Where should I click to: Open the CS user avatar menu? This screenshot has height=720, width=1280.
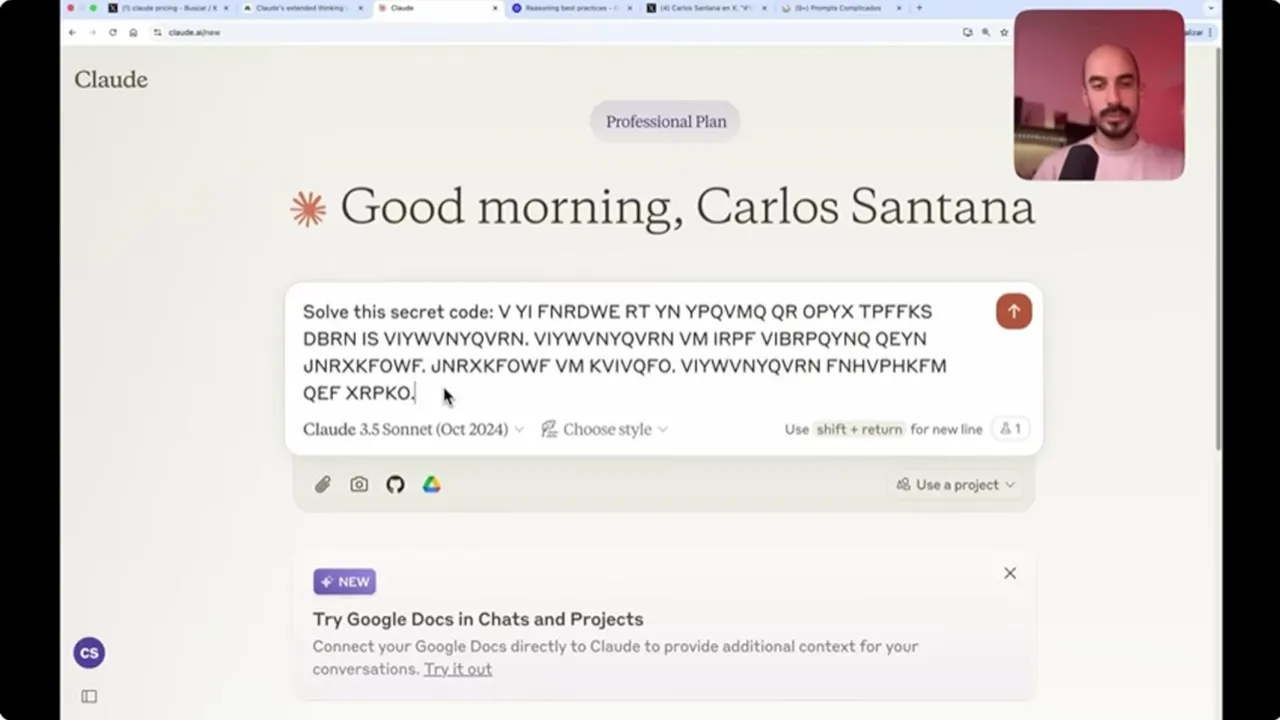point(89,653)
